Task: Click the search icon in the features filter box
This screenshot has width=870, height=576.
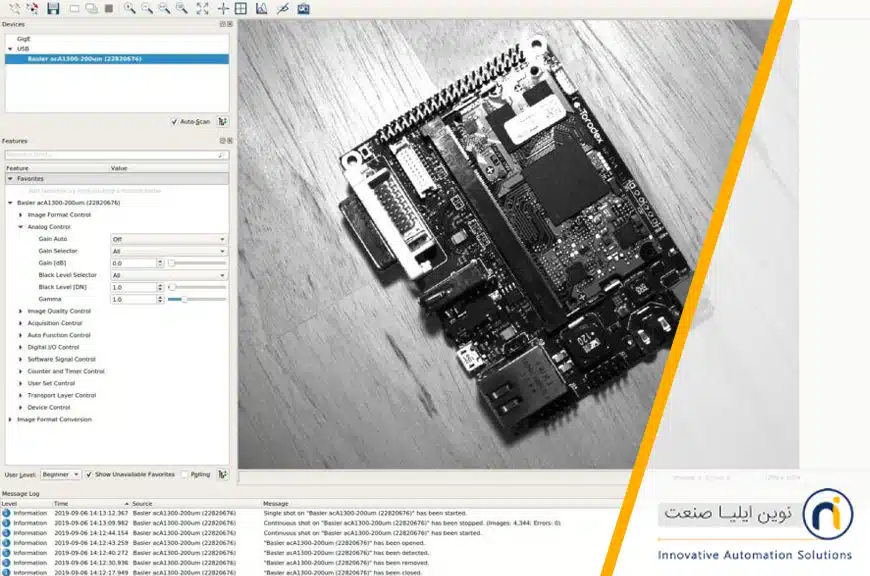Action: click(x=221, y=155)
